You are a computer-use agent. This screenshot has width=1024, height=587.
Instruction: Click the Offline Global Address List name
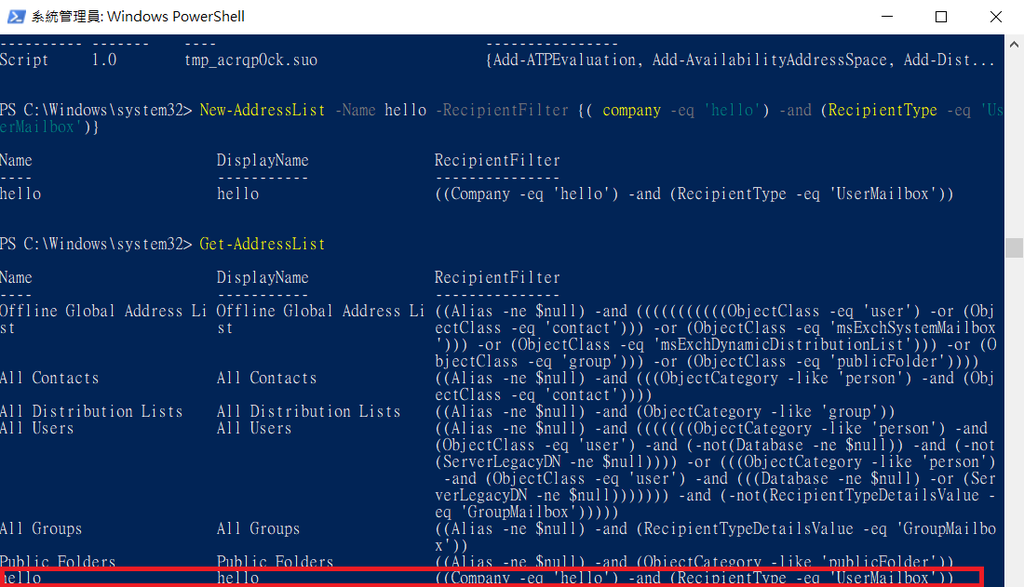point(105,311)
